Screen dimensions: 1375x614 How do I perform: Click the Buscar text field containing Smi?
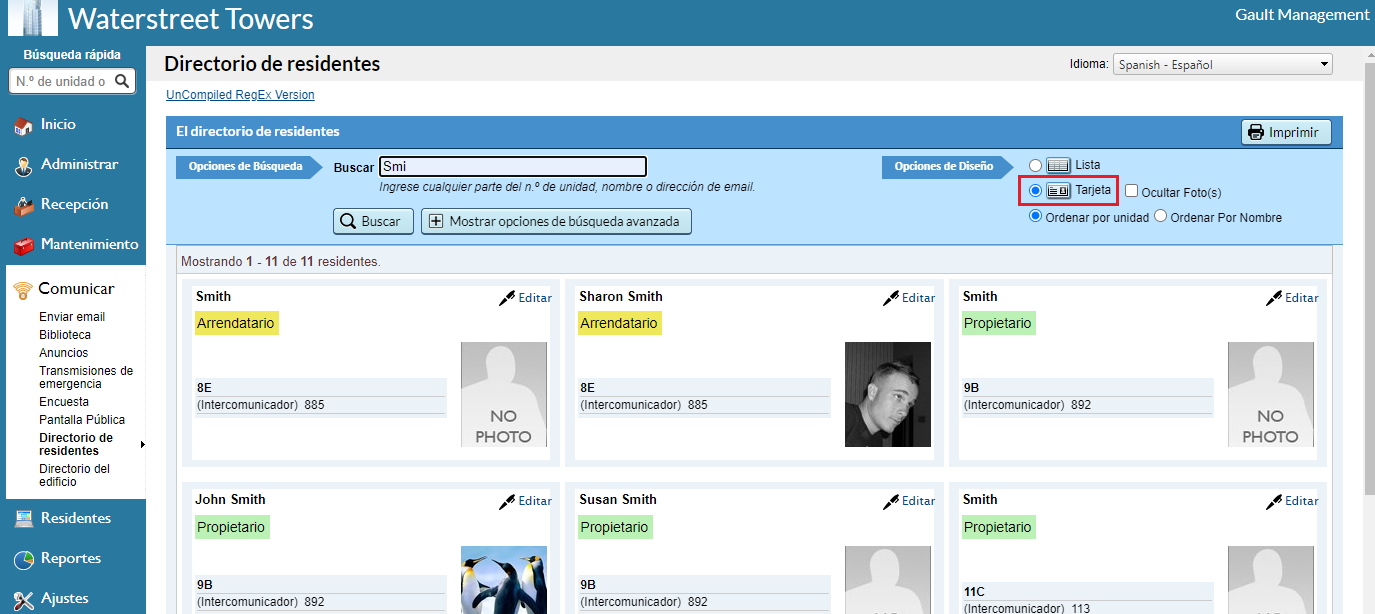point(513,167)
